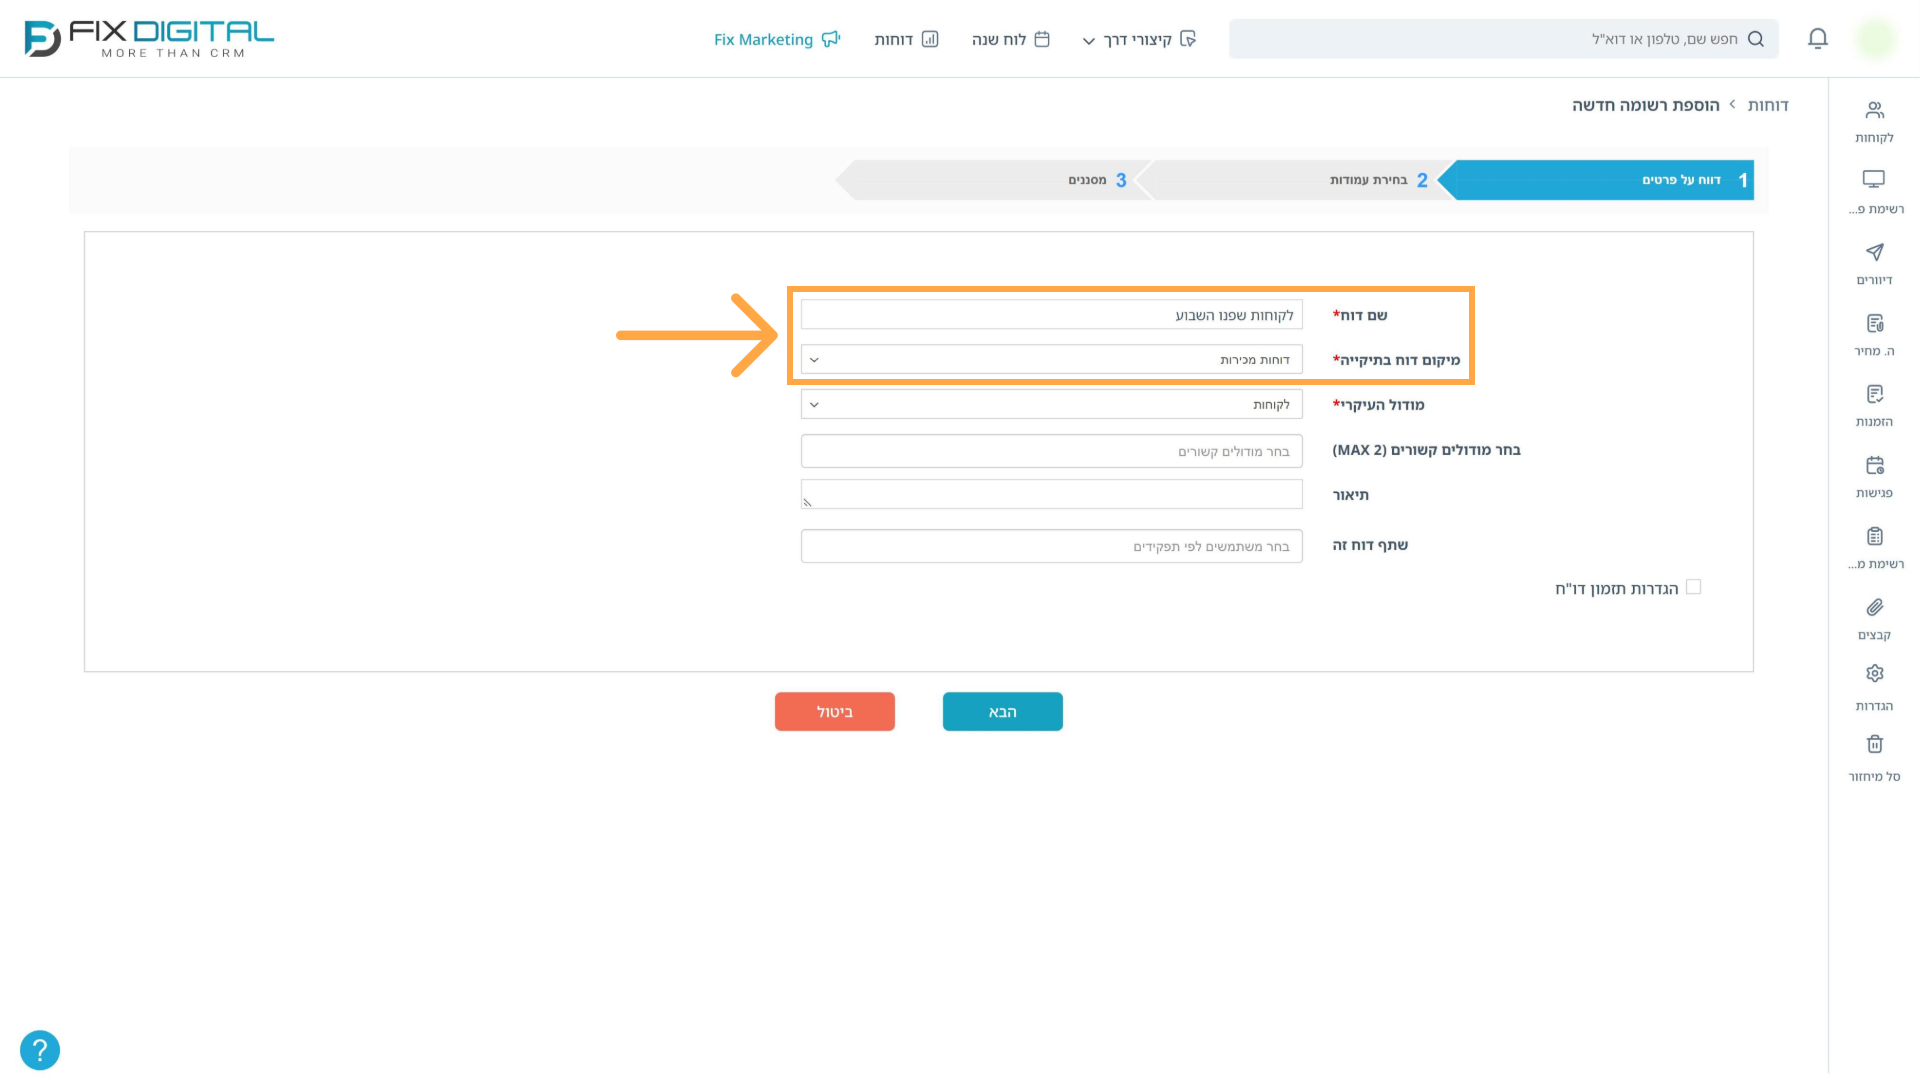This screenshot has height=1080, width=1920.
Task: Open the הזמנות orders sidebar icon
Action: click(x=1874, y=395)
